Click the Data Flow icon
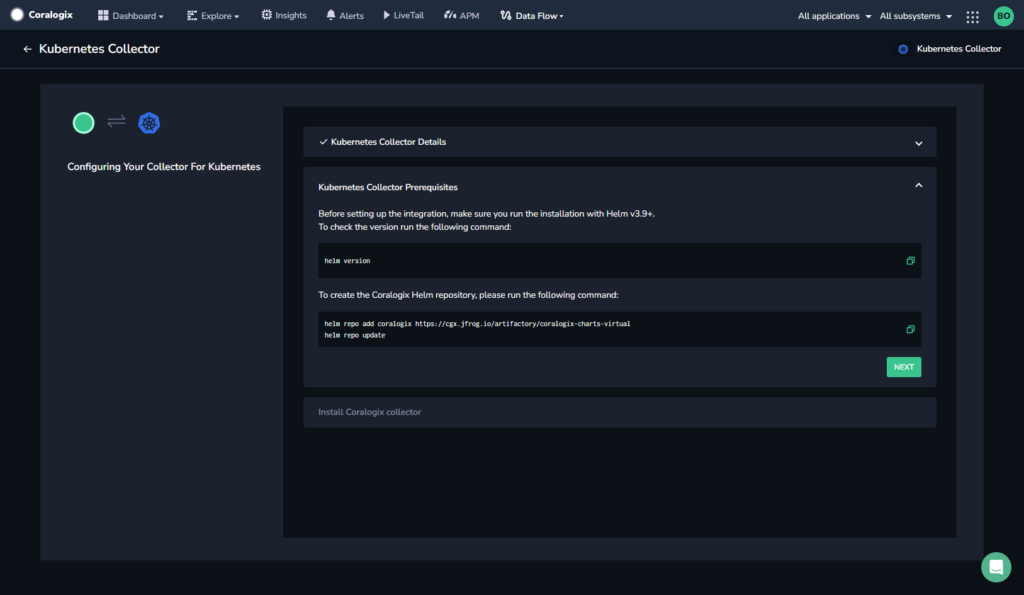Screen dimensions: 1024x595 tap(505, 15)
